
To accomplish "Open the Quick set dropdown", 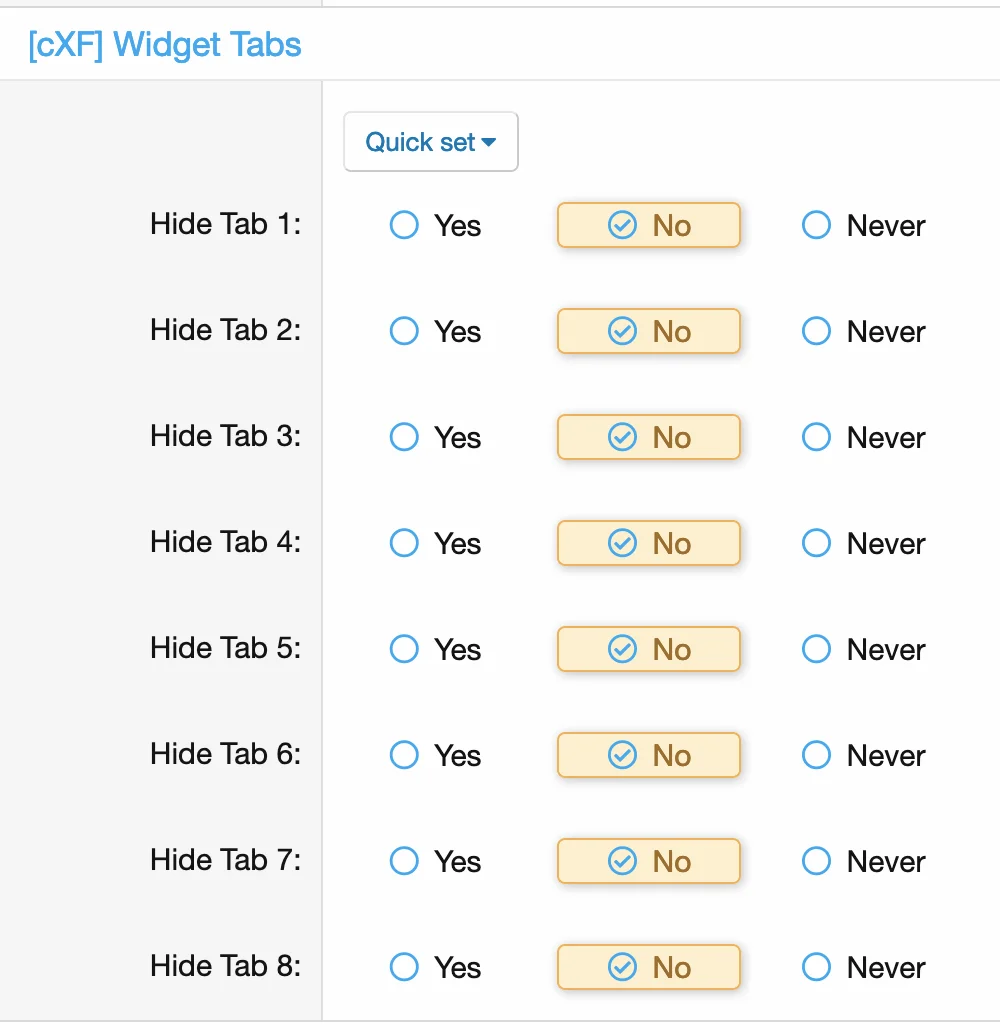I will [x=430, y=141].
